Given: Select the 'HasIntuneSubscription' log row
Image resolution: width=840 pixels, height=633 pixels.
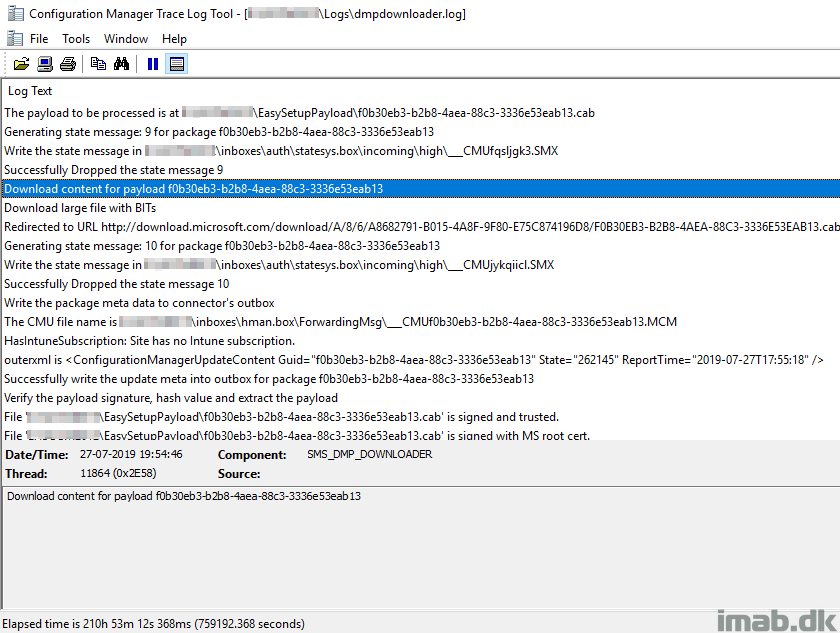Looking at the screenshot, I should click(421, 341).
